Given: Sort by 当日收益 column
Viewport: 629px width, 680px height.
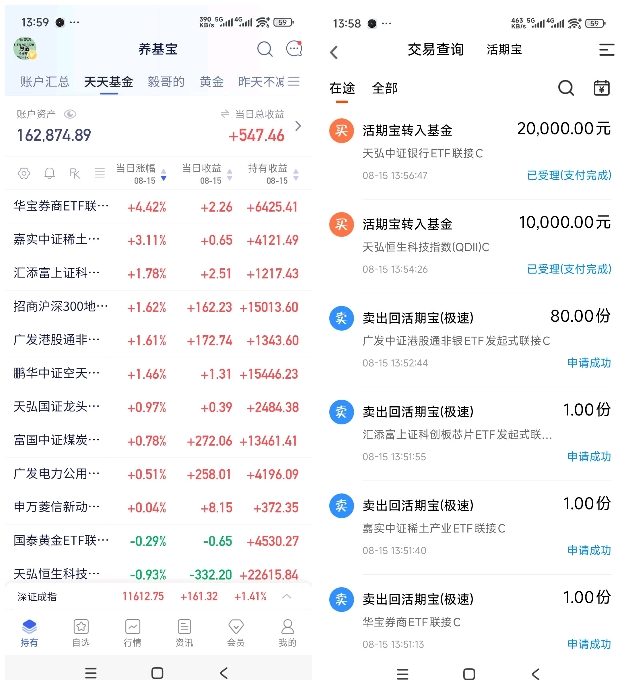Looking at the screenshot, I should (207, 173).
